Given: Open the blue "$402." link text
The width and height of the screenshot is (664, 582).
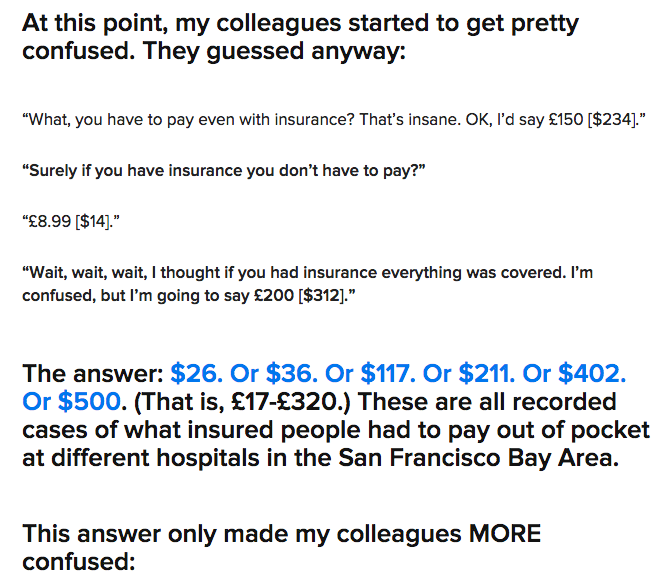Looking at the screenshot, I should pyautogui.click(x=592, y=374).
